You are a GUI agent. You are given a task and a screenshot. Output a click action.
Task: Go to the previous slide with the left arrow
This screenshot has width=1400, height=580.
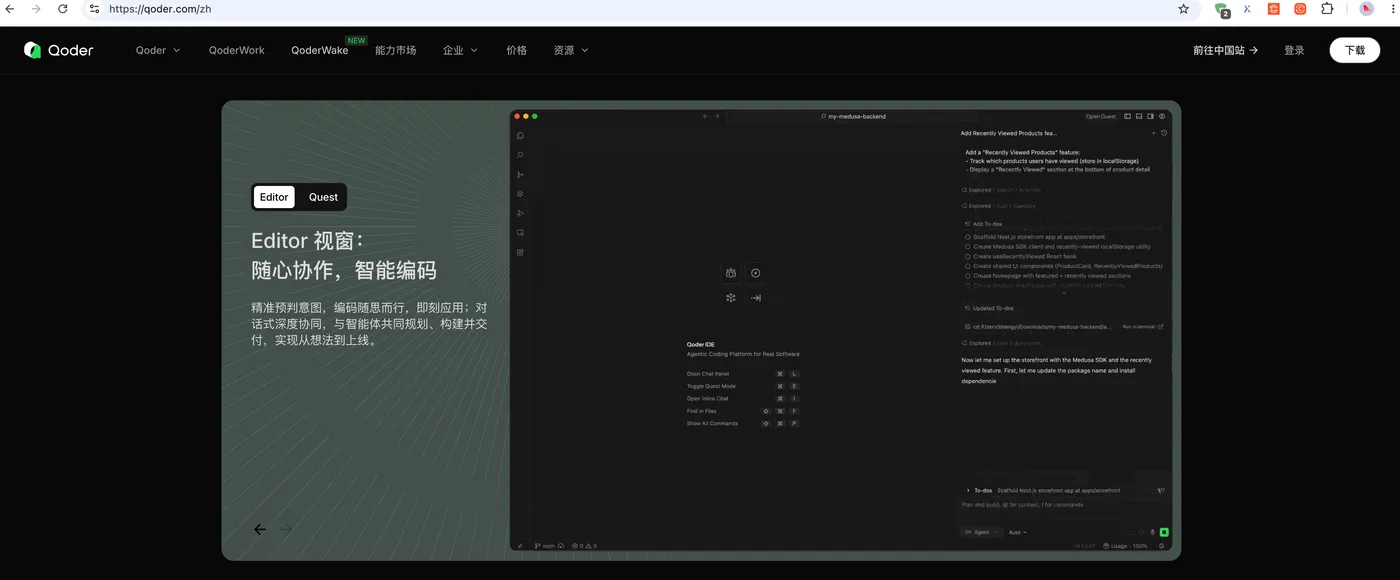point(260,529)
